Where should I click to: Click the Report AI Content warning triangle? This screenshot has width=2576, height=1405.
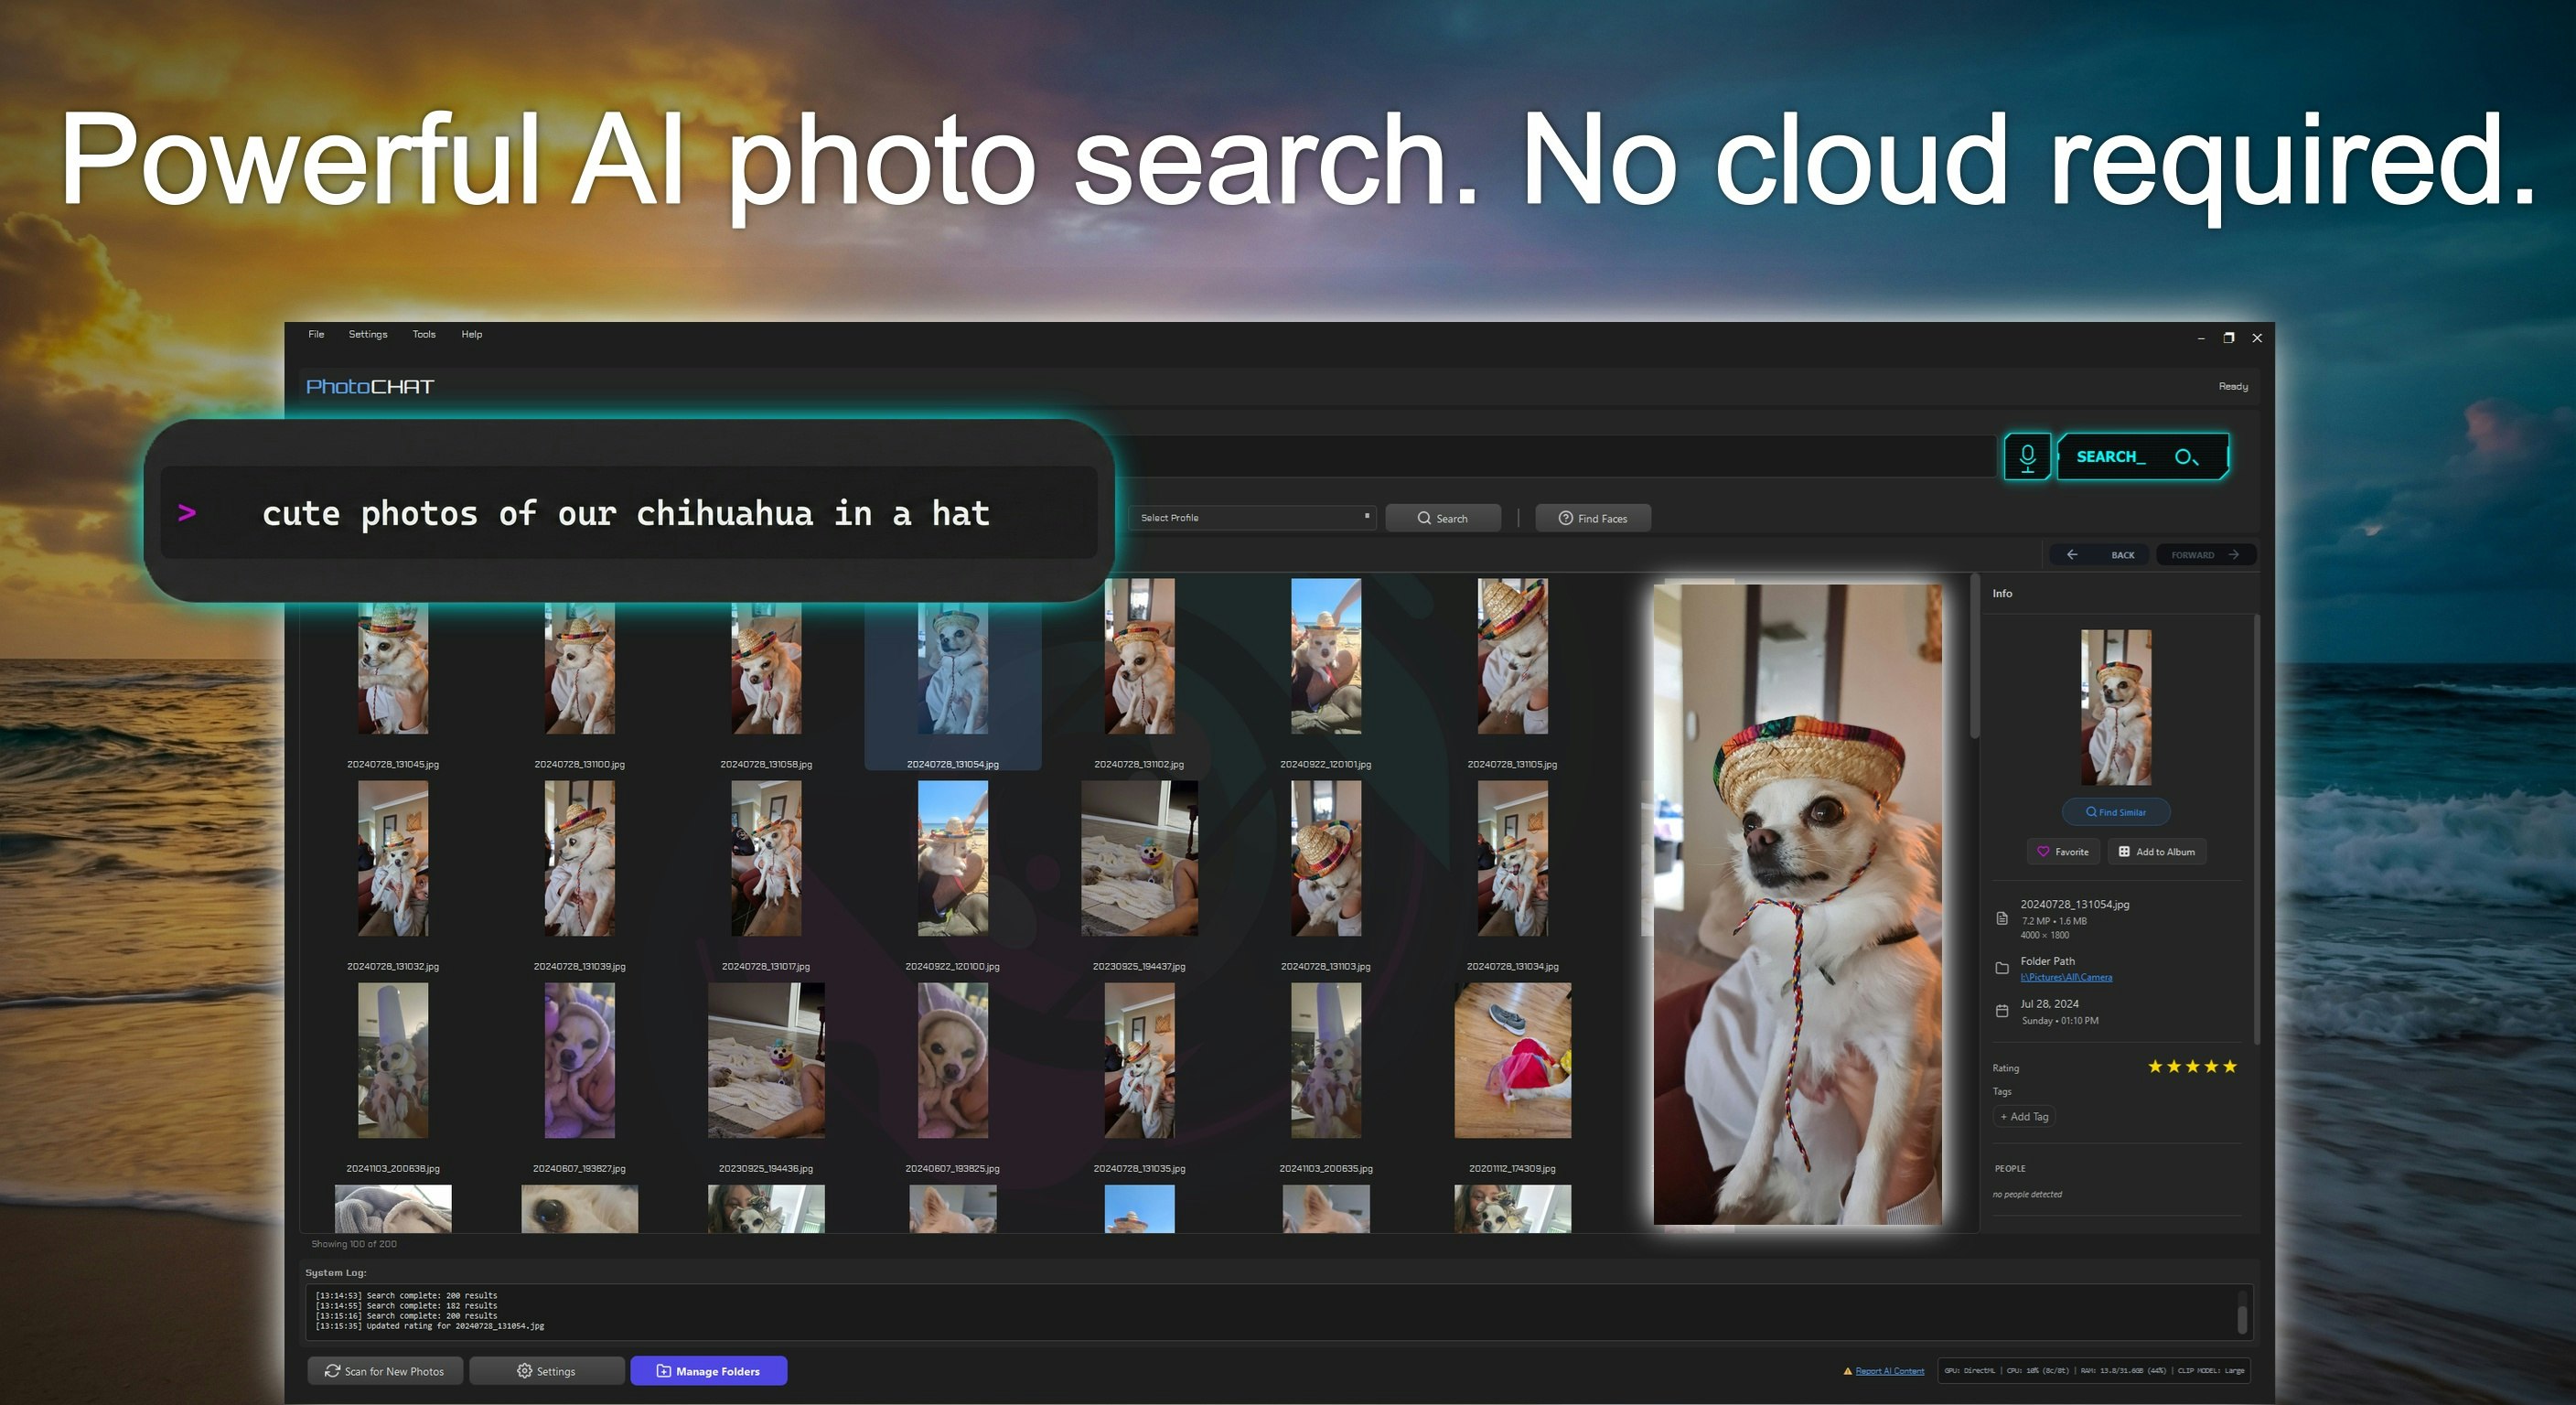coord(1848,1370)
